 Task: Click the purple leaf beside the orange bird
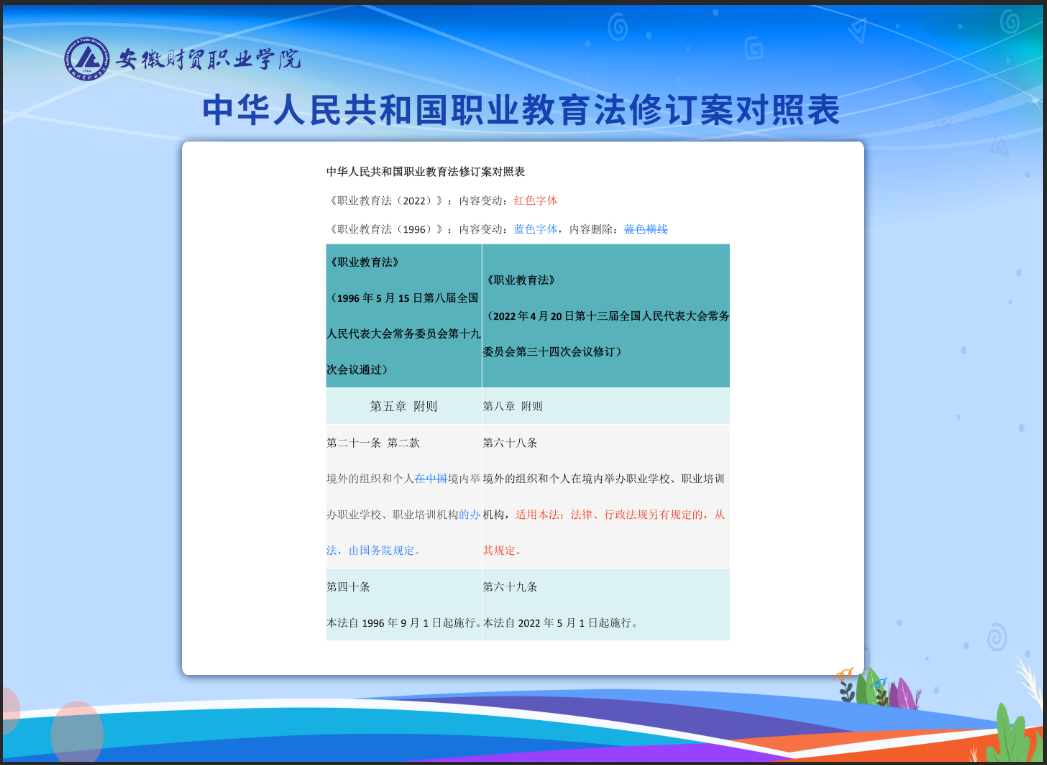click(905, 694)
